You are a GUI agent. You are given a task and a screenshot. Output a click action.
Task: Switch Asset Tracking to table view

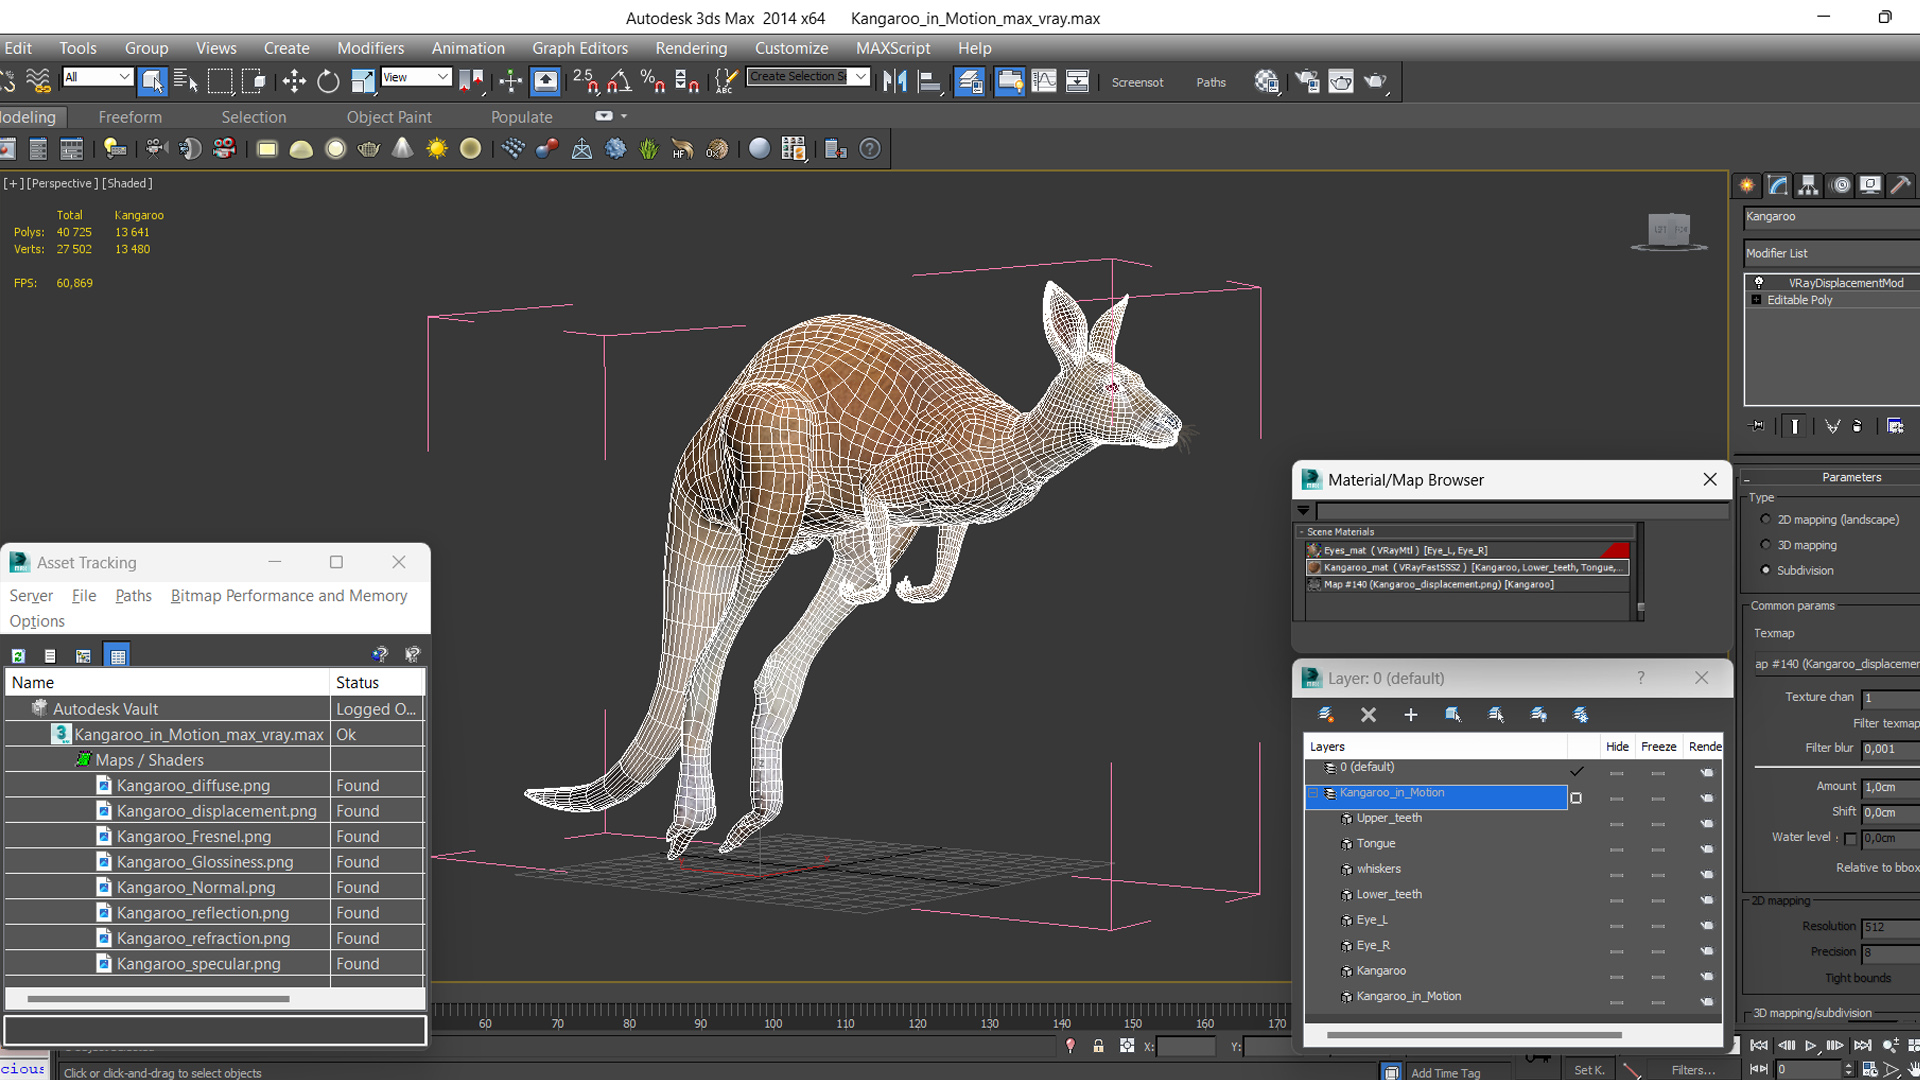117,656
